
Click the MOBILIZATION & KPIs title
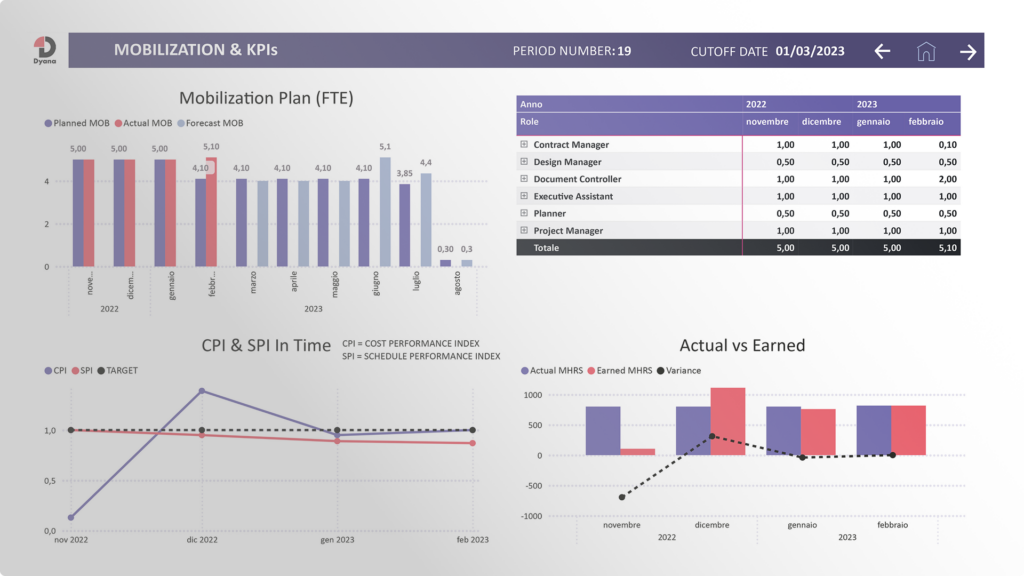[196, 50]
